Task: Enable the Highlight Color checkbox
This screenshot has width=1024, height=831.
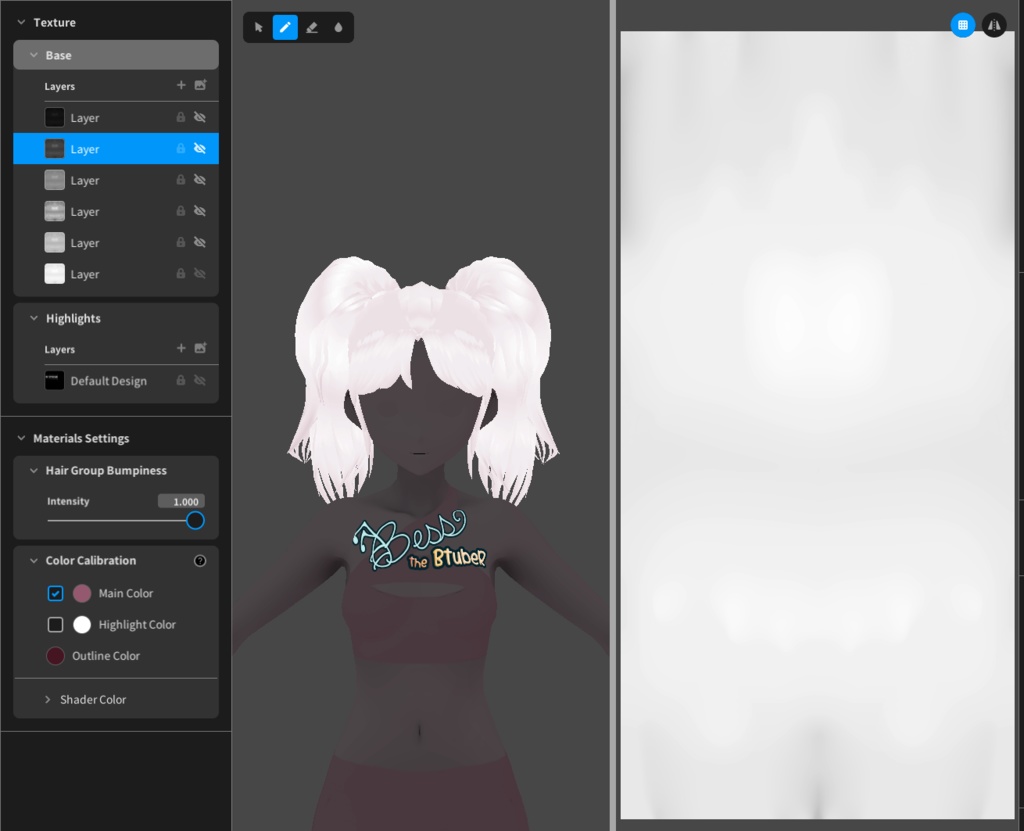Action: pos(55,624)
